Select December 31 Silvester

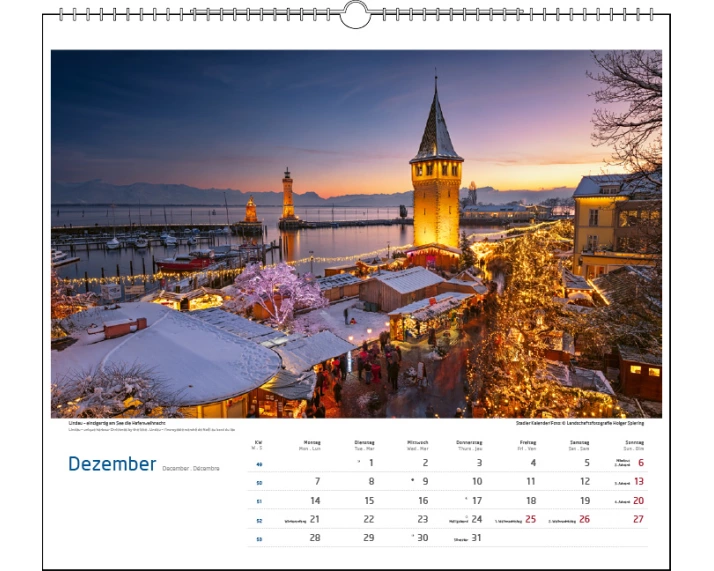tap(476, 537)
